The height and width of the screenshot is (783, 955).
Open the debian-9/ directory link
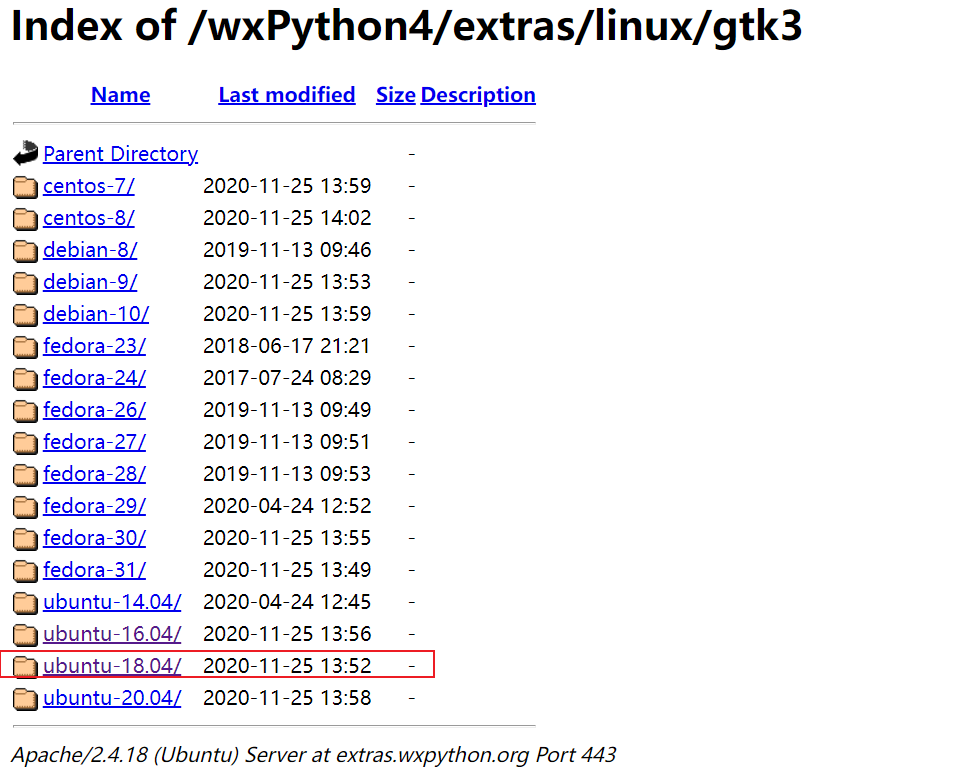[x=90, y=282]
